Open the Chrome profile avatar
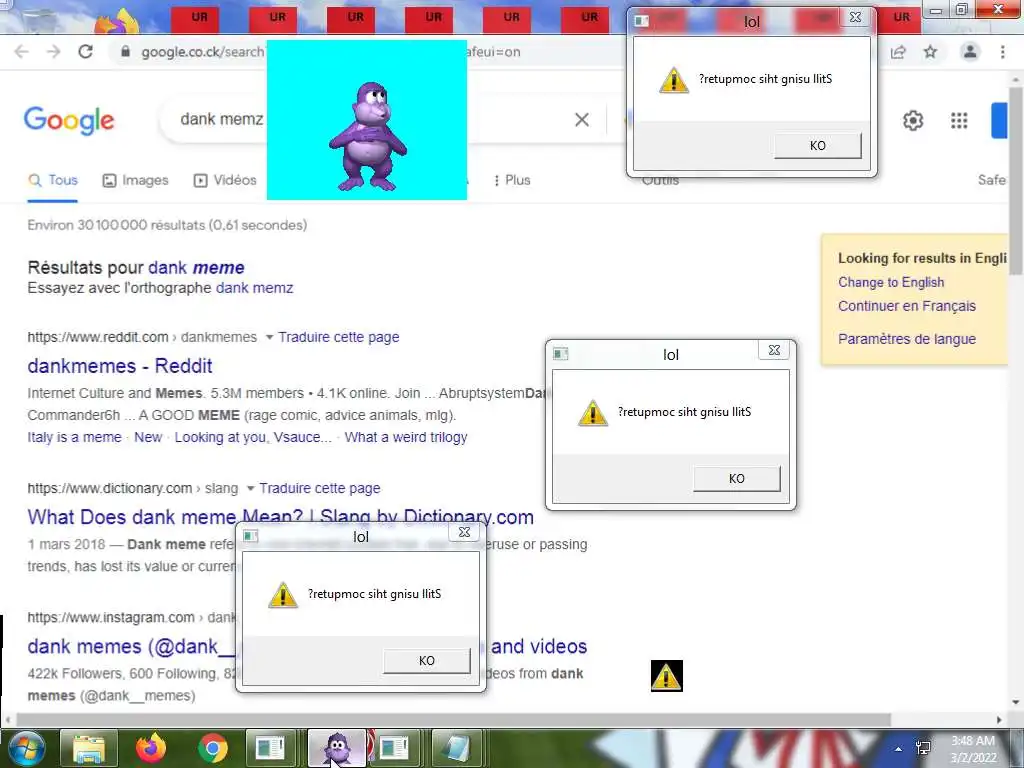The image size is (1024, 768). pos(970,52)
